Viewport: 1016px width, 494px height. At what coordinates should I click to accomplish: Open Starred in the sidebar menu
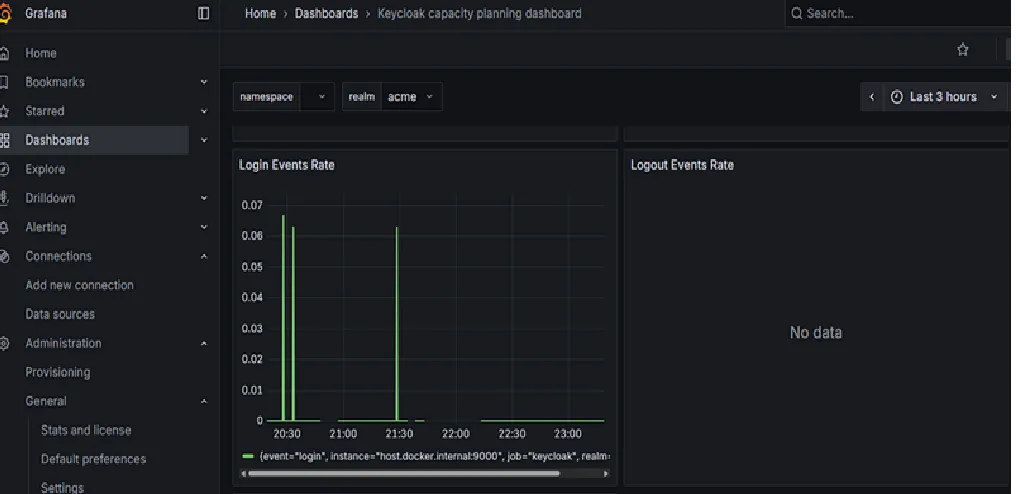(x=45, y=112)
